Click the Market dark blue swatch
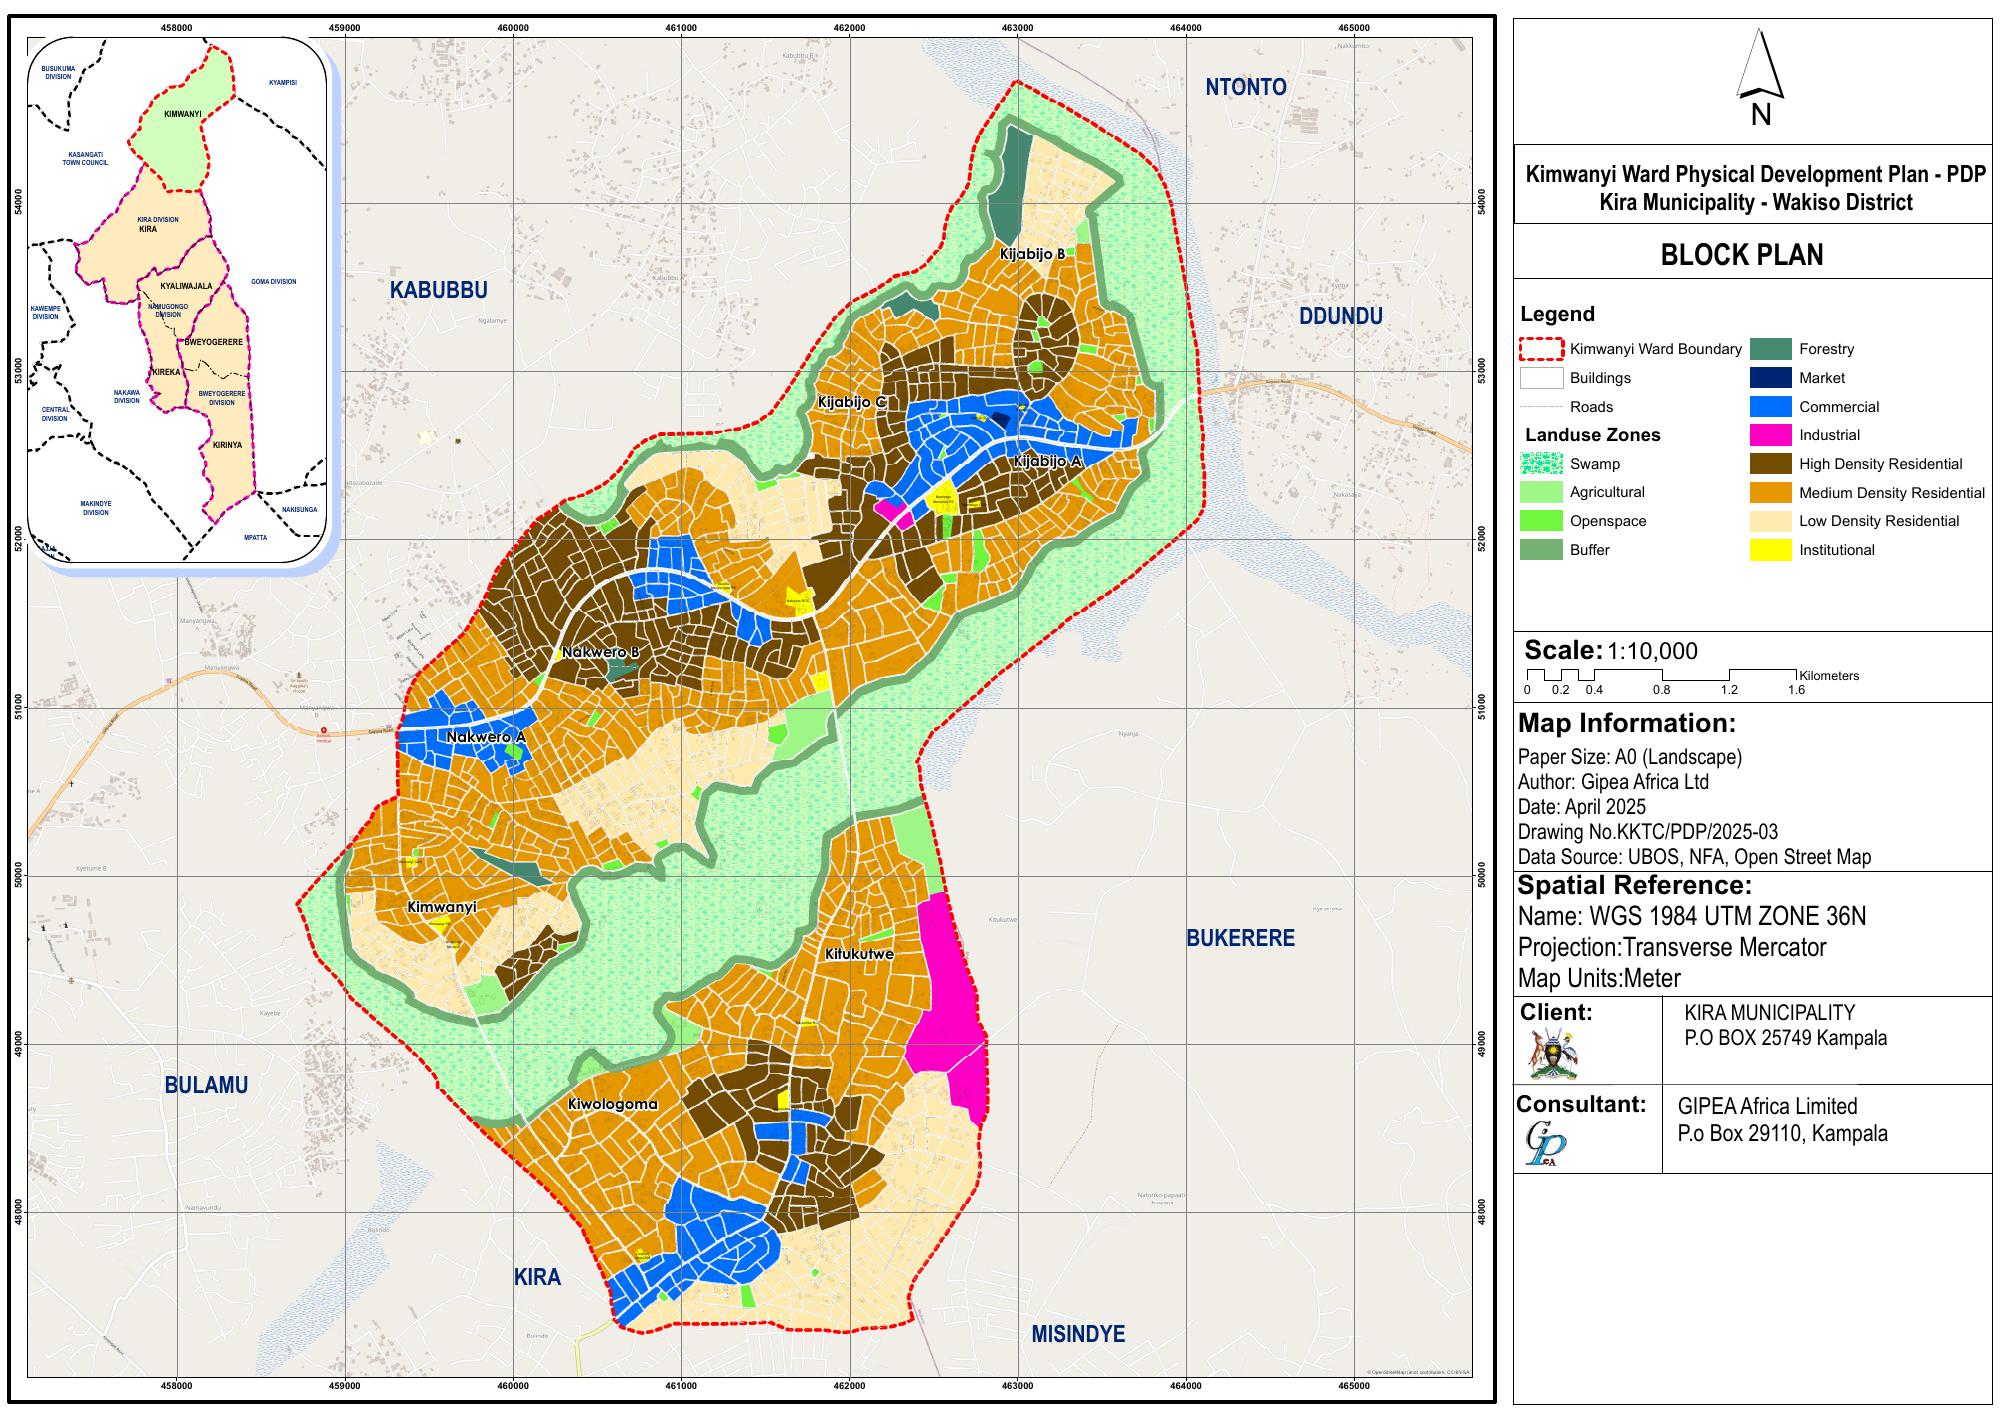 pos(1770,378)
